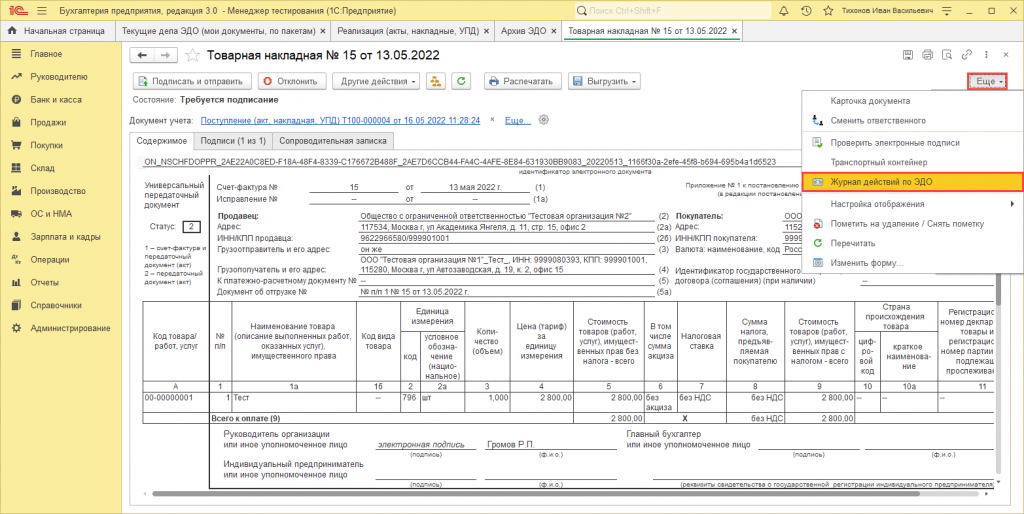Screen dimensions: 1024x514
Task: Select Карточка документа menu item
Action: [912, 101]
